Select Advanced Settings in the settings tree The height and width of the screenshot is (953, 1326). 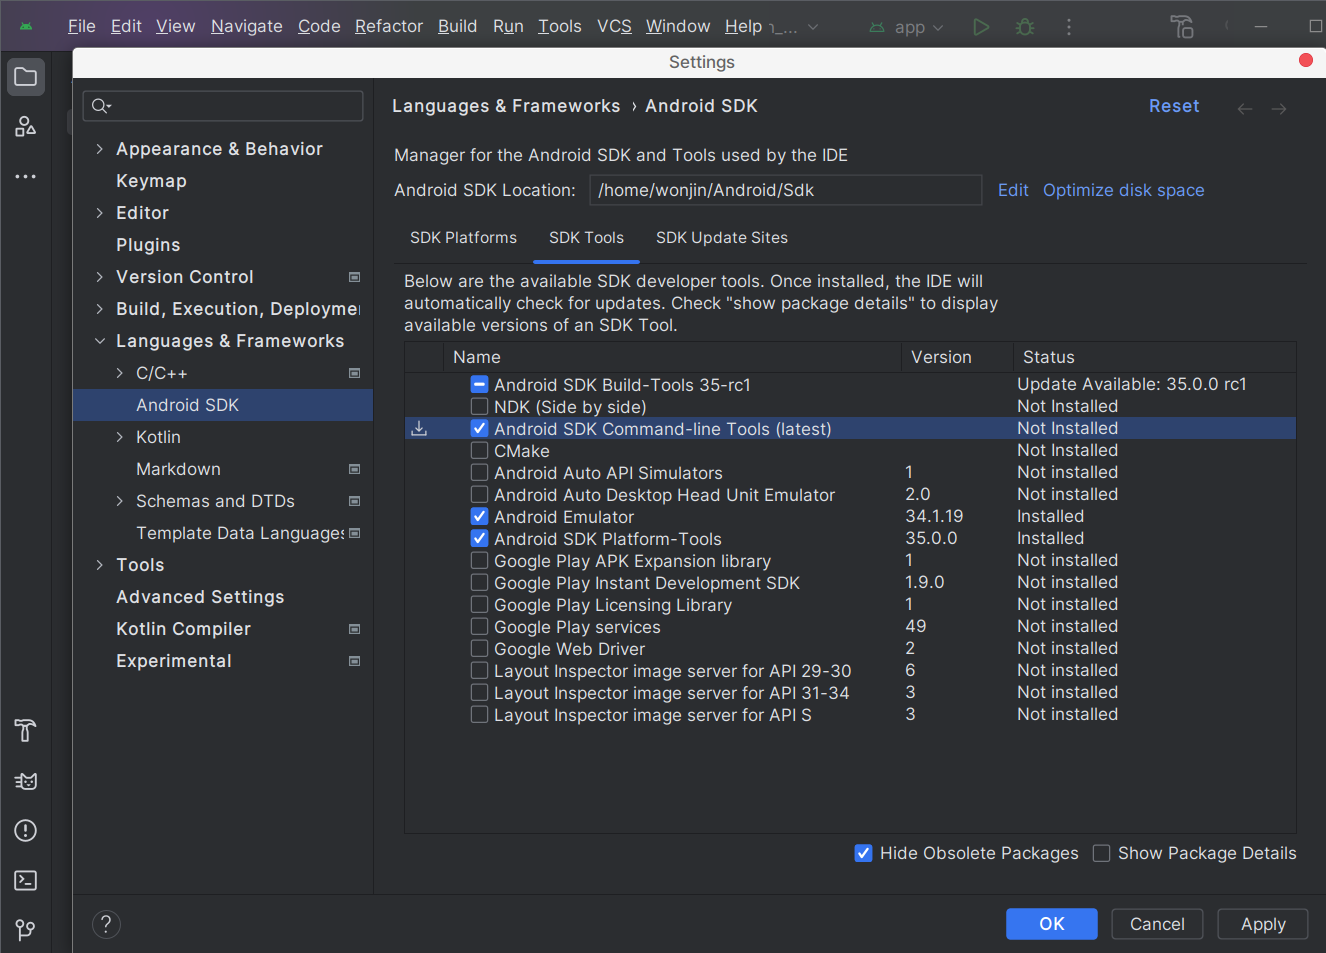click(200, 597)
